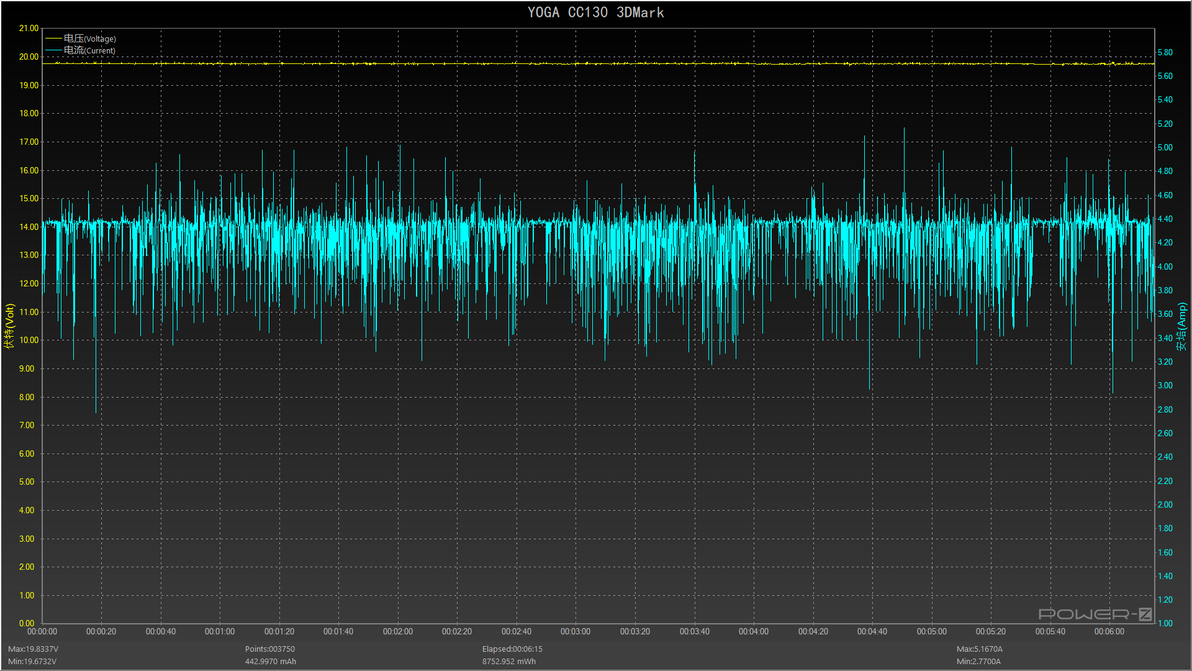Click the 1.20 Amp axis label
Screen dimensions: 1192x671
pyautogui.click(x=1165, y=600)
